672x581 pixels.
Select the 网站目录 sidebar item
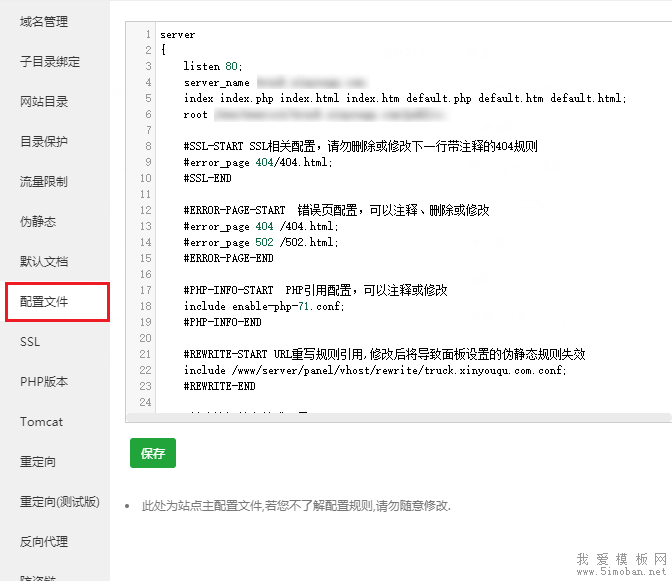[x=44, y=102]
